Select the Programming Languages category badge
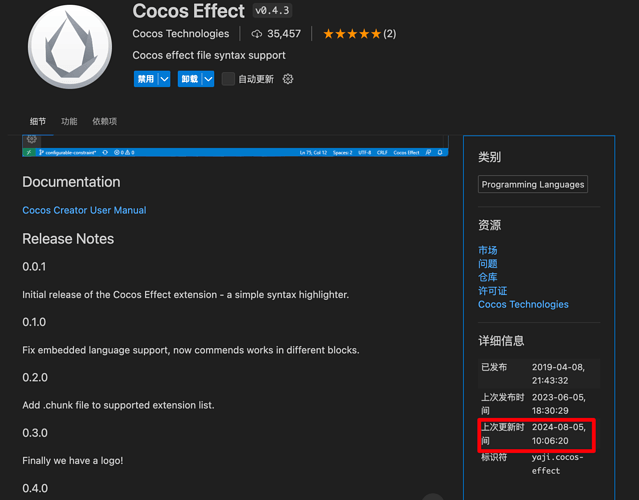Viewport: 639px width, 500px height. [x=533, y=185]
